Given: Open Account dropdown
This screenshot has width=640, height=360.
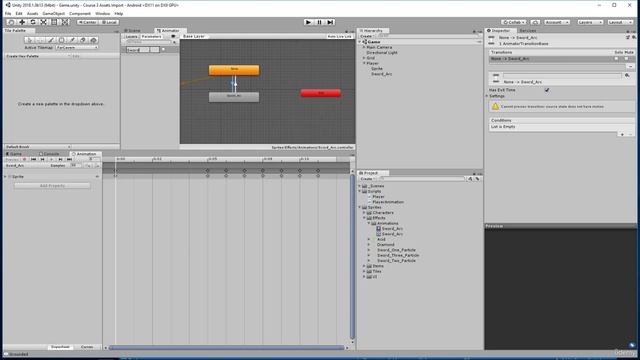Looking at the screenshot, I should coord(557,22).
